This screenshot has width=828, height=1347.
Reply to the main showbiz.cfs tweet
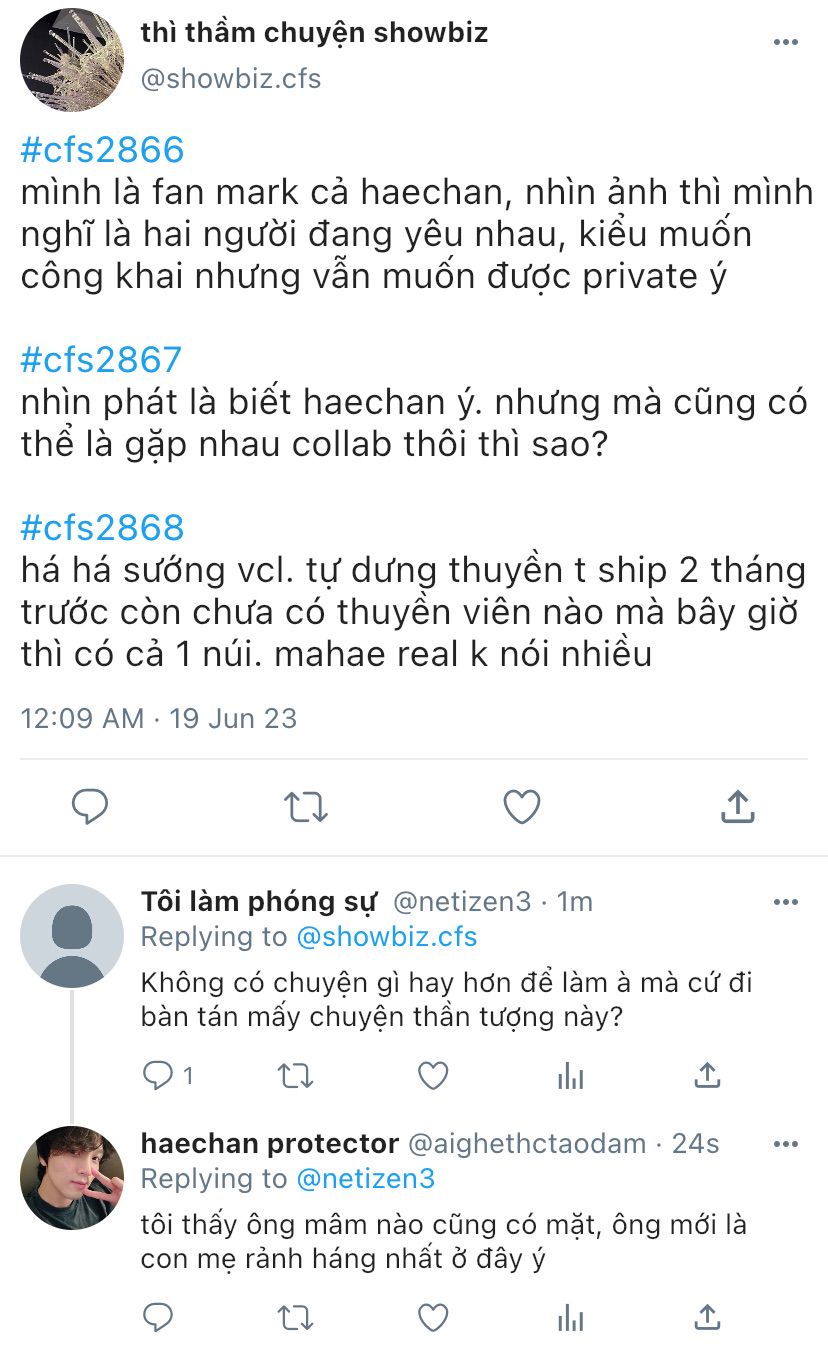[x=90, y=806]
